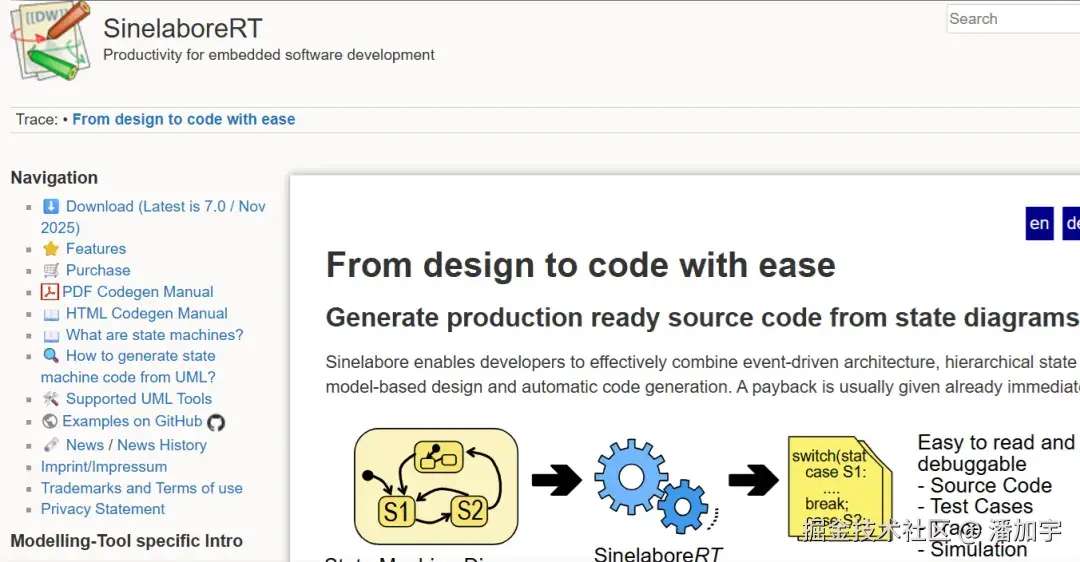1080x562 pixels.
Task: Click the SinelaboreRT DokuWiki logo
Action: point(50,41)
